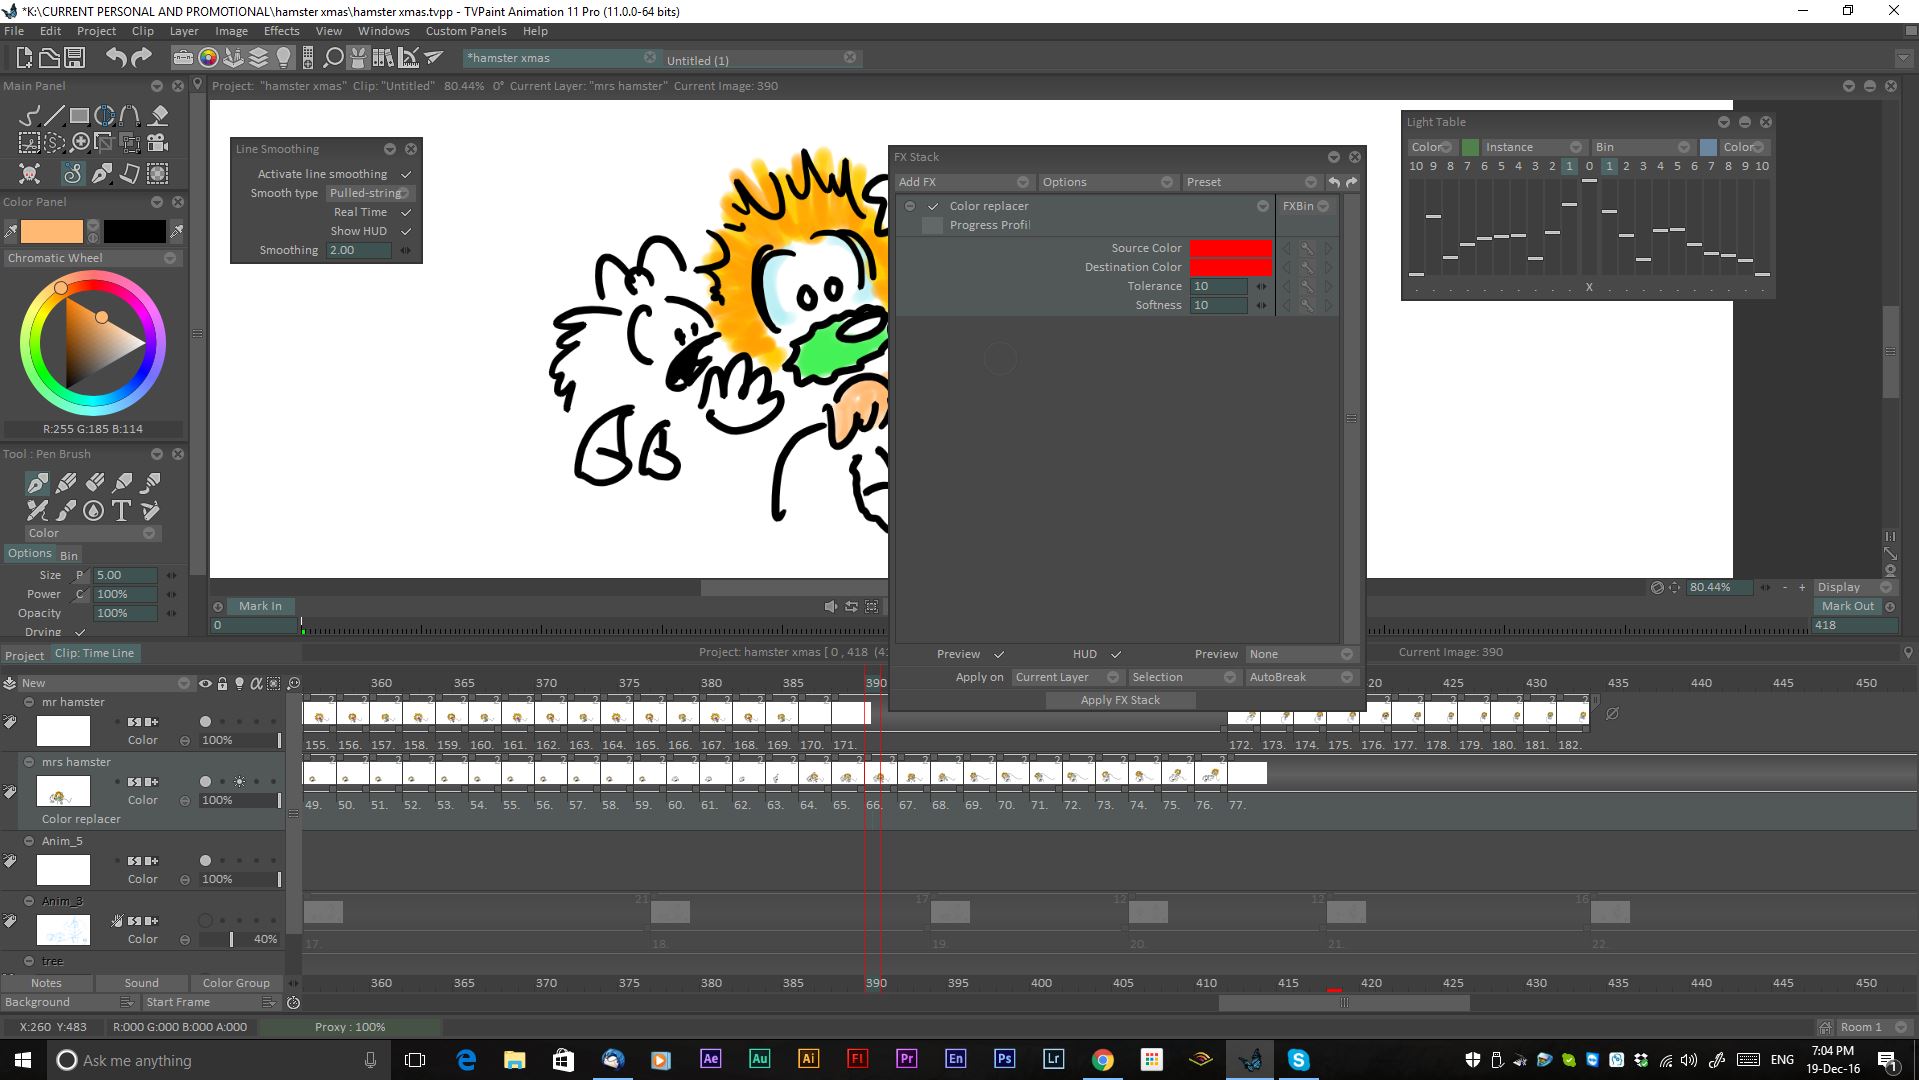Select the straight line tool in Main Panel
1919x1080 pixels.
(x=54, y=116)
